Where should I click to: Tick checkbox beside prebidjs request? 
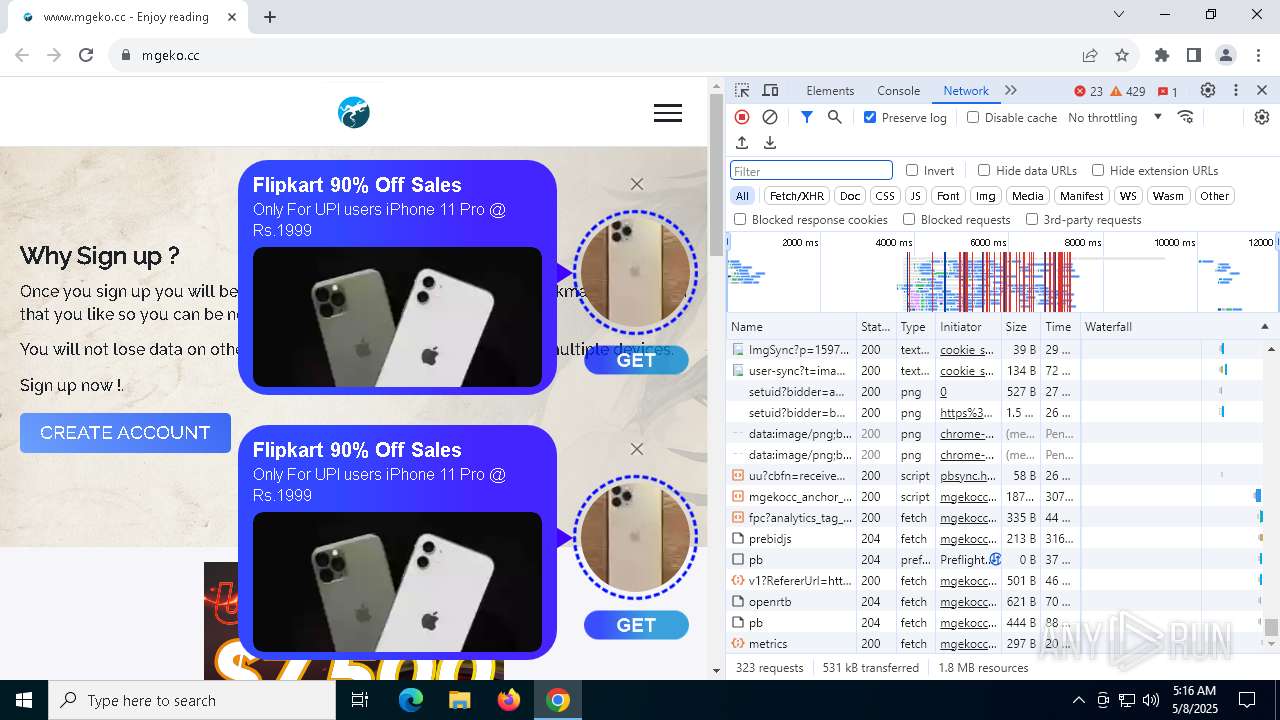point(738,539)
